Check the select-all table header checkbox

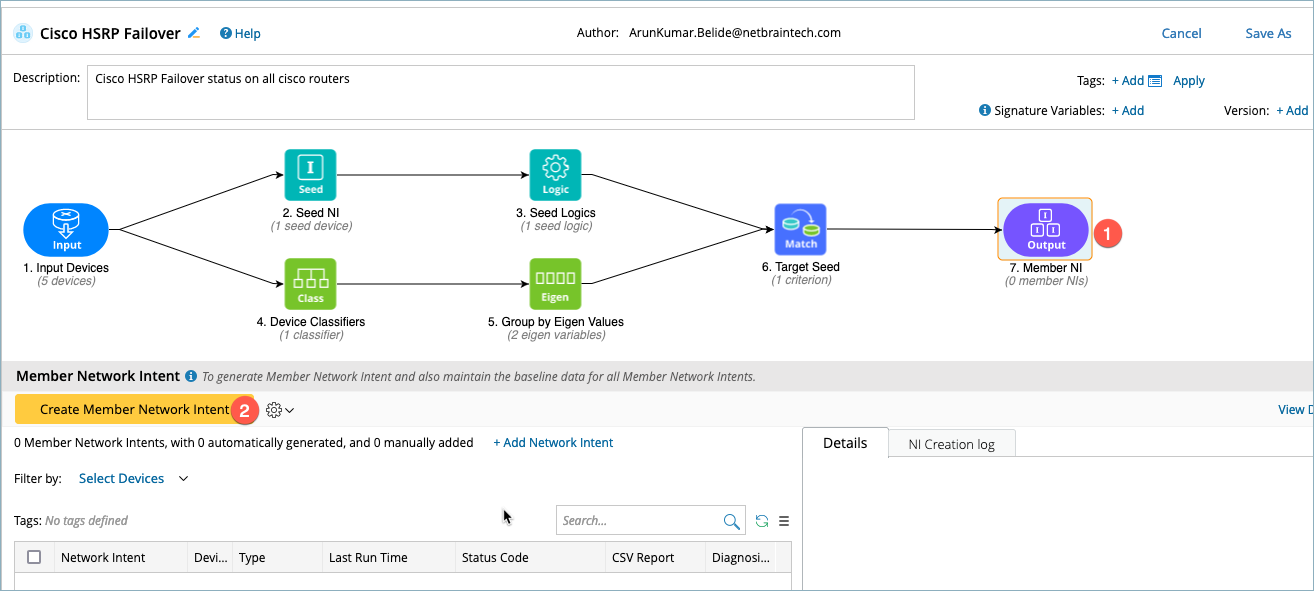pyautogui.click(x=34, y=558)
